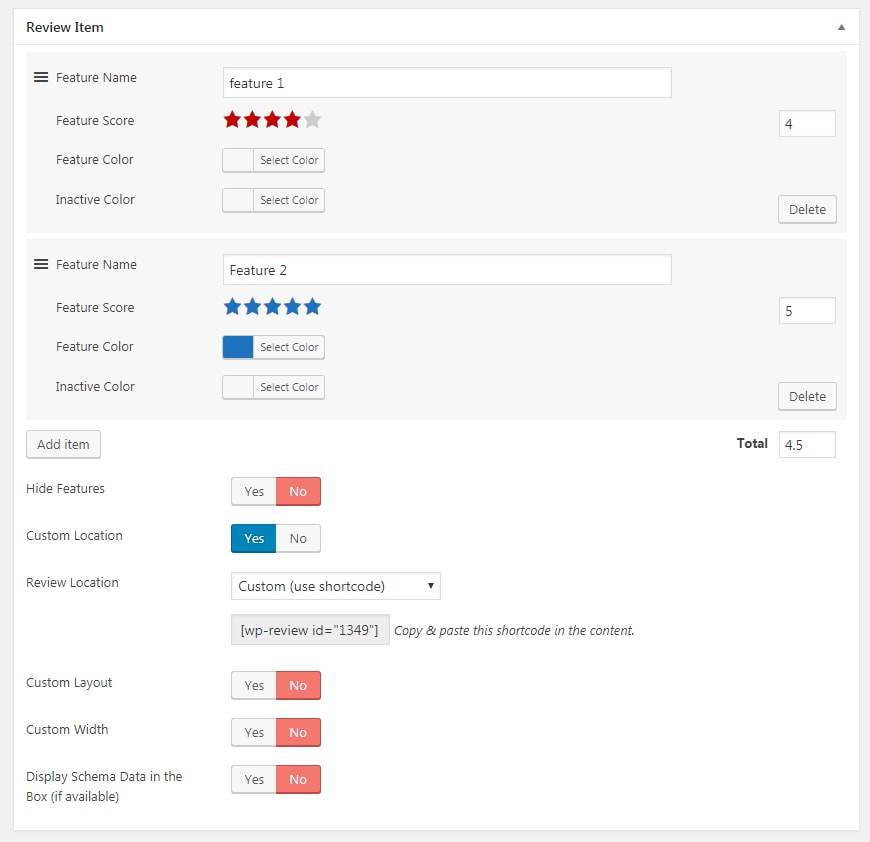Screen dimensions: 870x842
Task: Click the wp-review shortcode field
Action: pos(310,630)
